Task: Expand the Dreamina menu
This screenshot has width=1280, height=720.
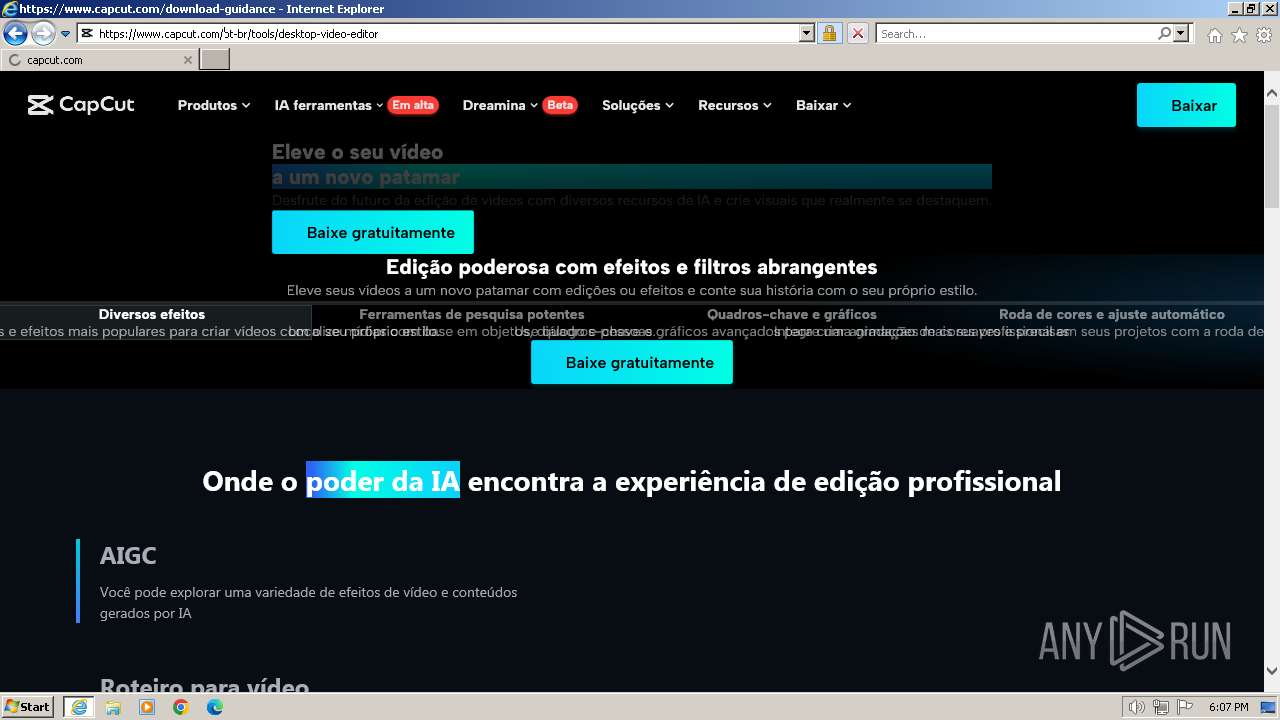Action: (500, 105)
